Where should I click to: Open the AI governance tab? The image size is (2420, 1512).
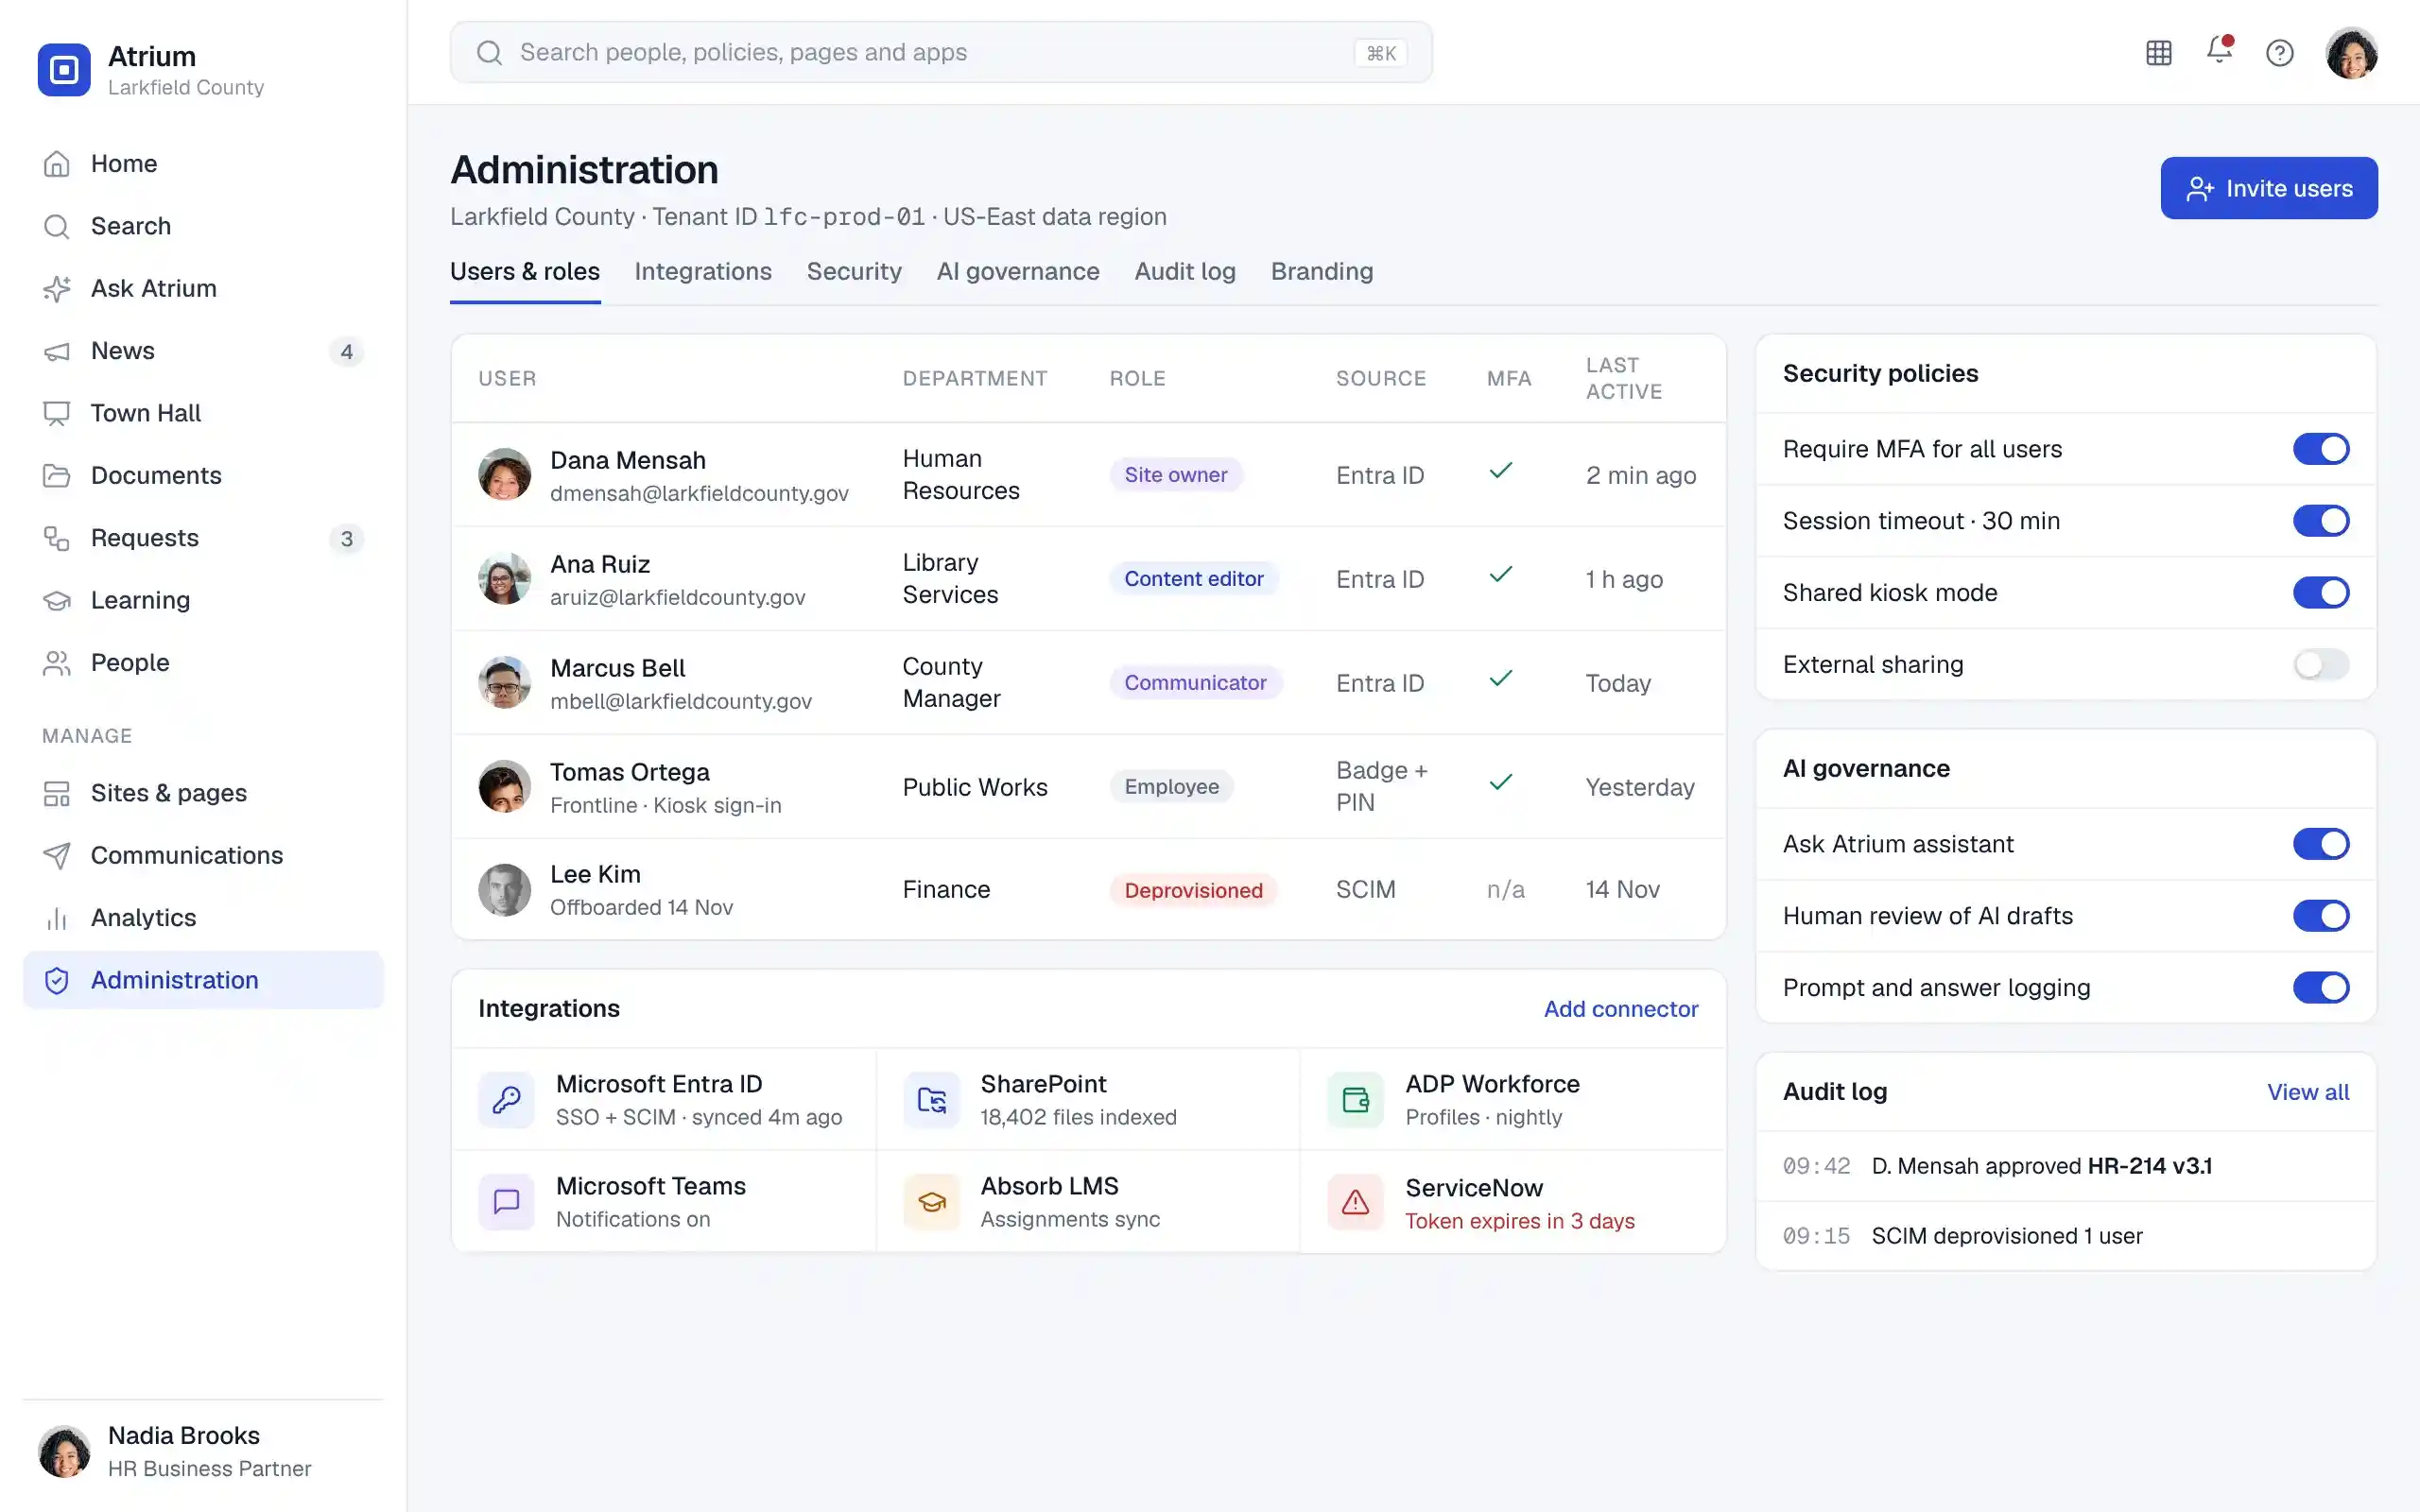pos(1017,272)
